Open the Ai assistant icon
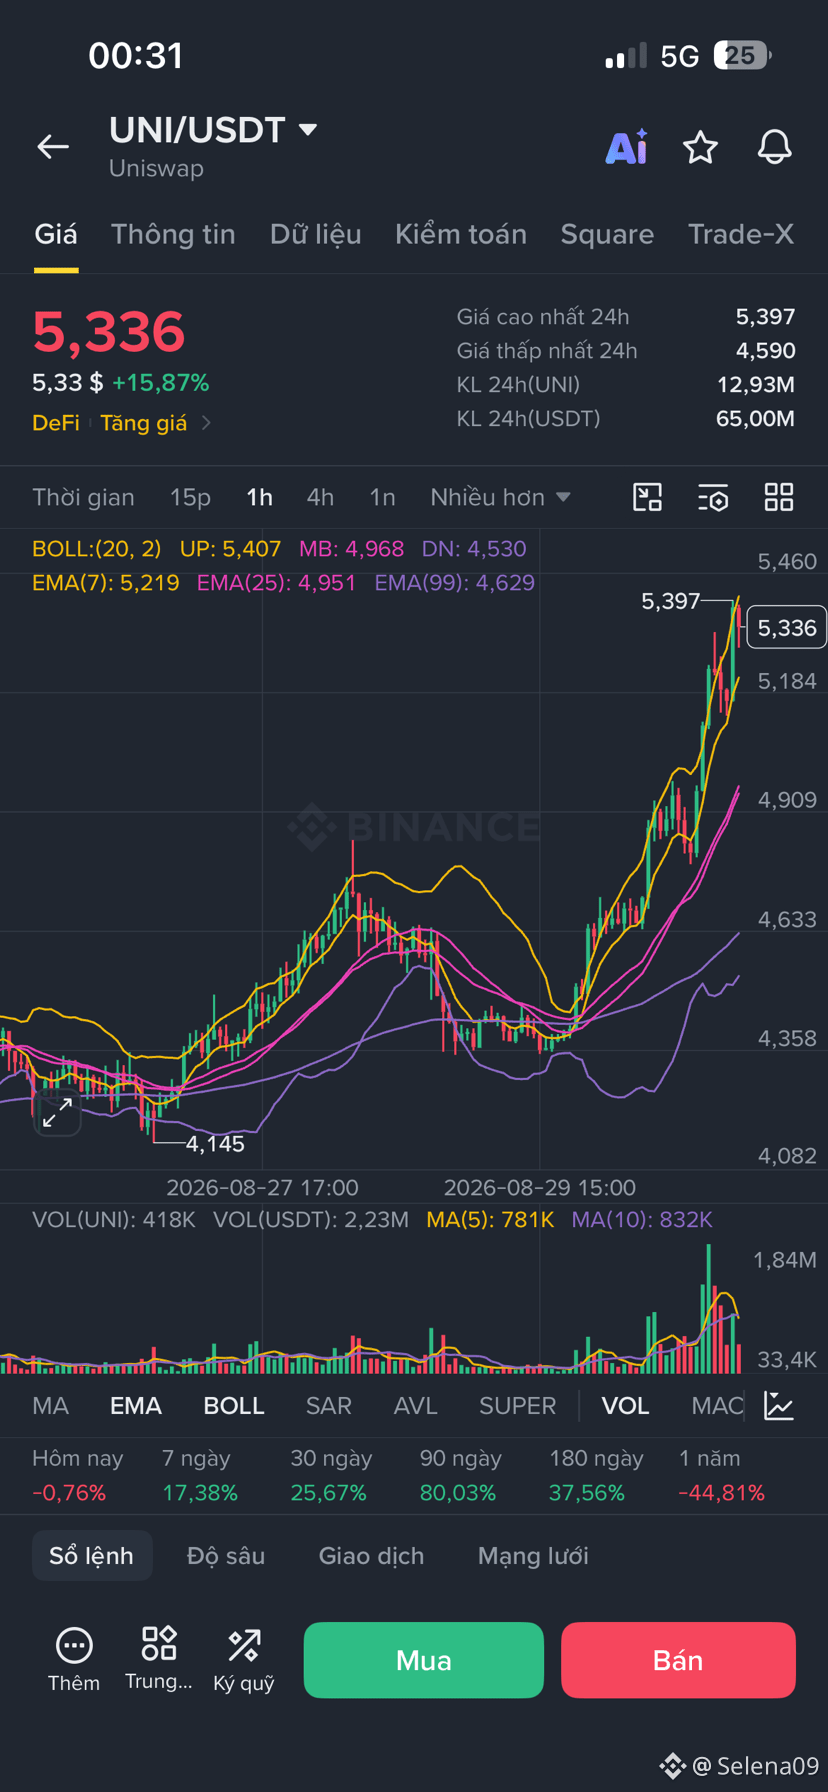The height and width of the screenshot is (1792, 828). [x=627, y=147]
